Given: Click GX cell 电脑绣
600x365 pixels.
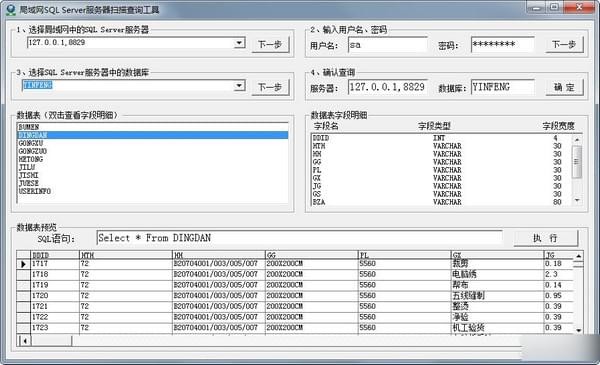Looking at the screenshot, I should coord(497,274).
